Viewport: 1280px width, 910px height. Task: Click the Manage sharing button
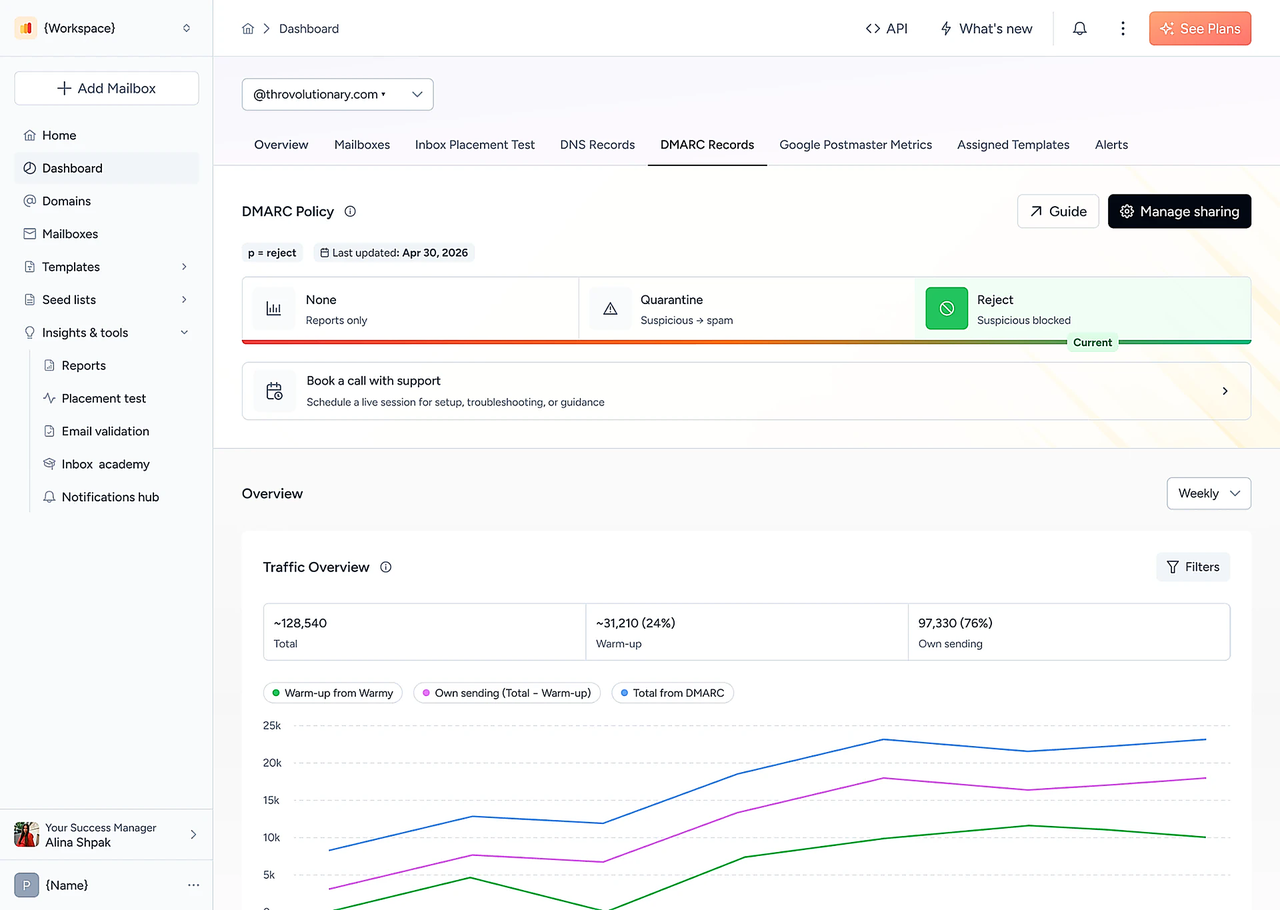pyautogui.click(x=1180, y=211)
